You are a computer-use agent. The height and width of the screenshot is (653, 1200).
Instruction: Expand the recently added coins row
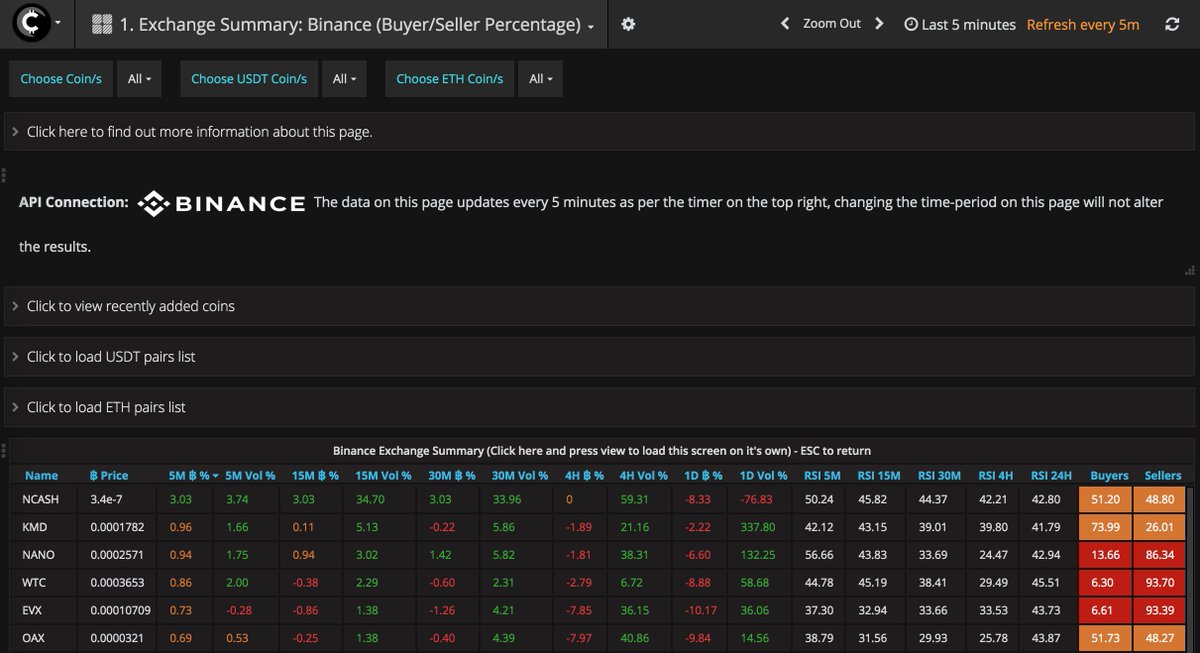[599, 306]
